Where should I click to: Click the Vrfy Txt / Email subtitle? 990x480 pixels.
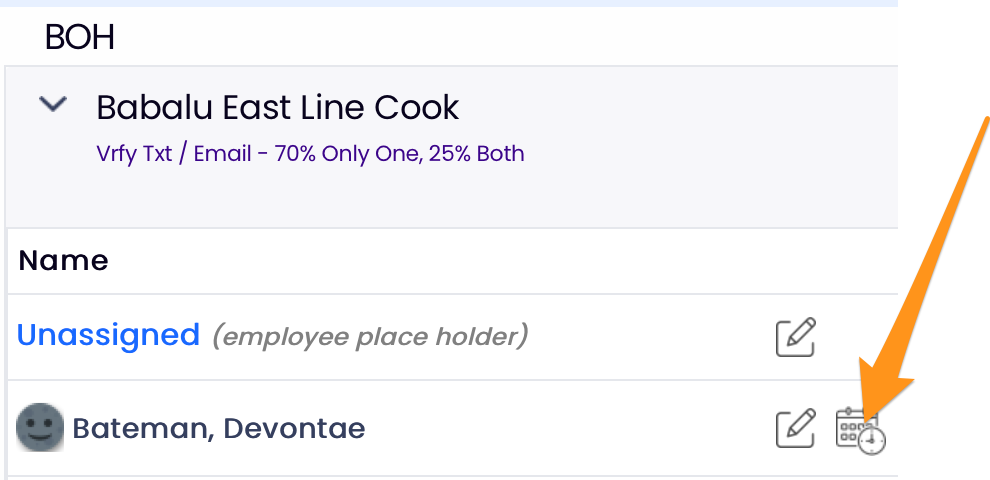click(x=310, y=154)
